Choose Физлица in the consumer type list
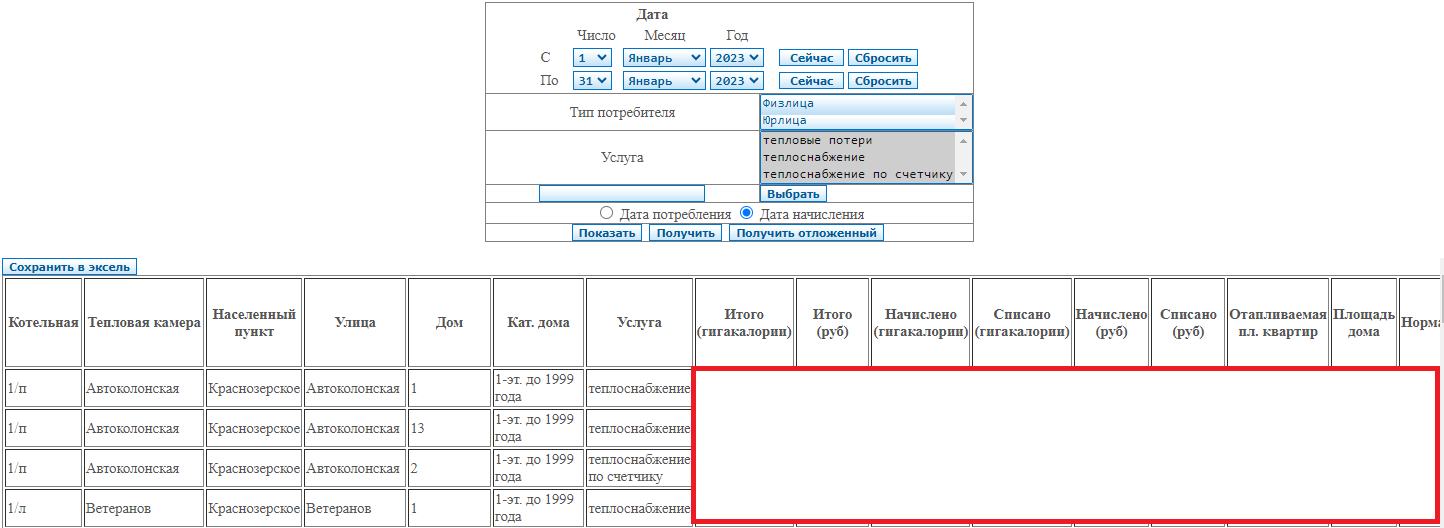Image resolution: width=1444 pixels, height=528 pixels. tap(857, 103)
